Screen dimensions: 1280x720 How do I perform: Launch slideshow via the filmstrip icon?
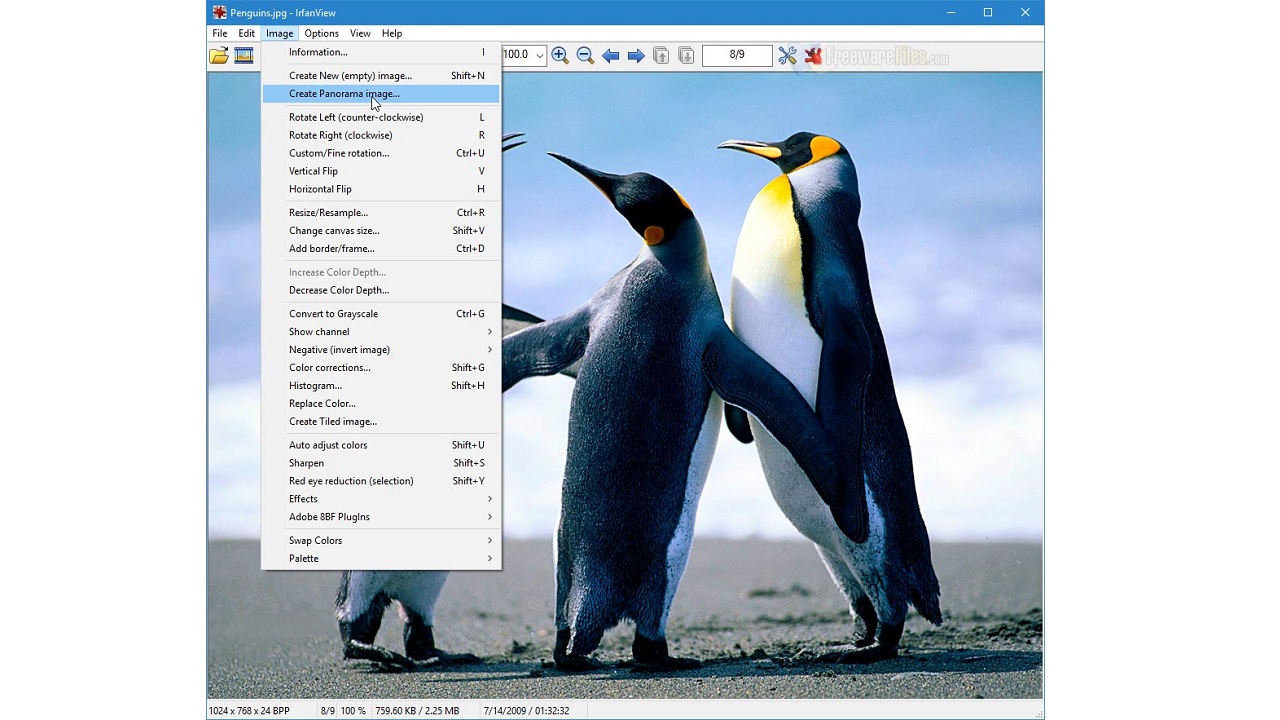click(x=243, y=55)
